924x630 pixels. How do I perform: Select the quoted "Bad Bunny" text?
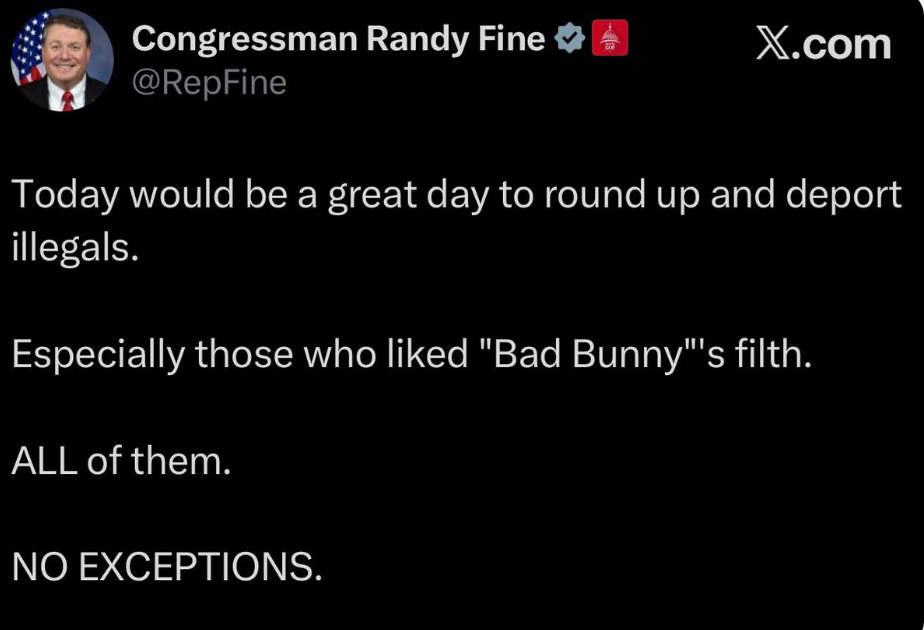coord(585,356)
